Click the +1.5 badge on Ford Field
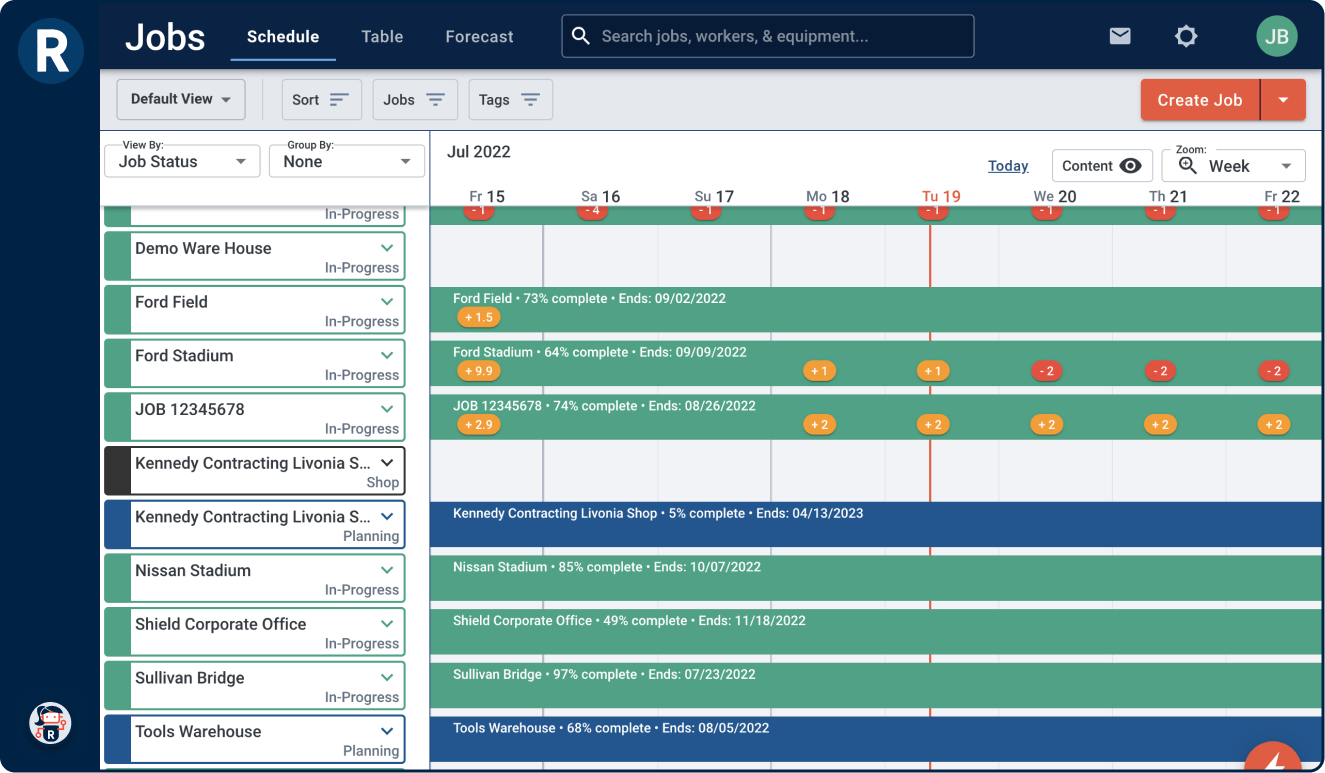The image size is (1325, 773). (478, 317)
